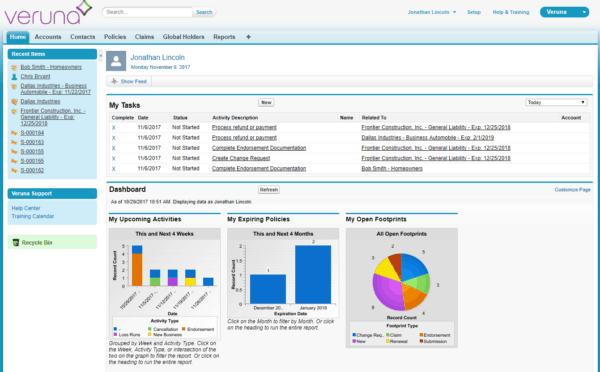Open the Training Calendar link

click(x=33, y=216)
